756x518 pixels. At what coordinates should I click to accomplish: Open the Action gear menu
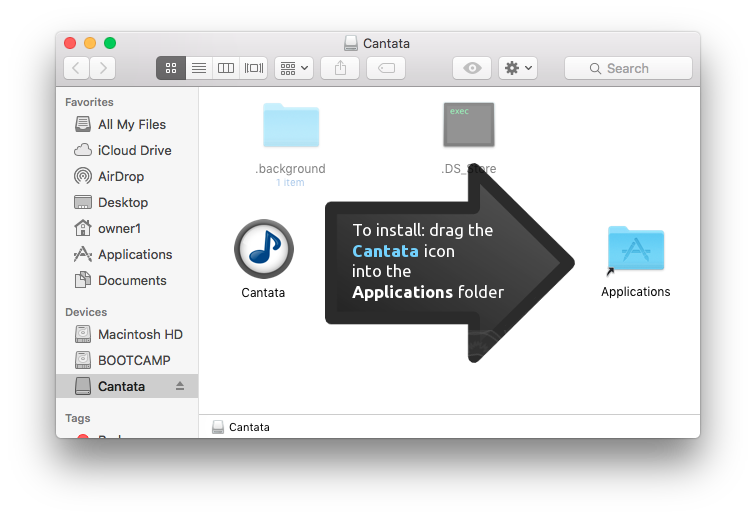point(518,68)
